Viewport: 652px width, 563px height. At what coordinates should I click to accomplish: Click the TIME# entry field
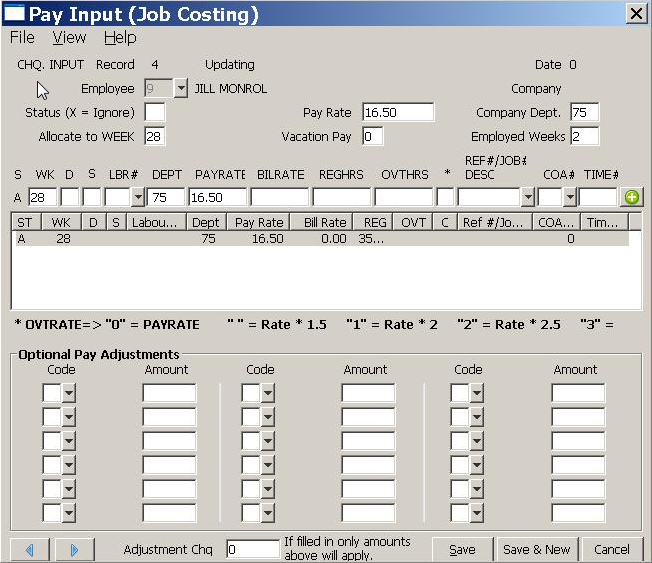(598, 197)
